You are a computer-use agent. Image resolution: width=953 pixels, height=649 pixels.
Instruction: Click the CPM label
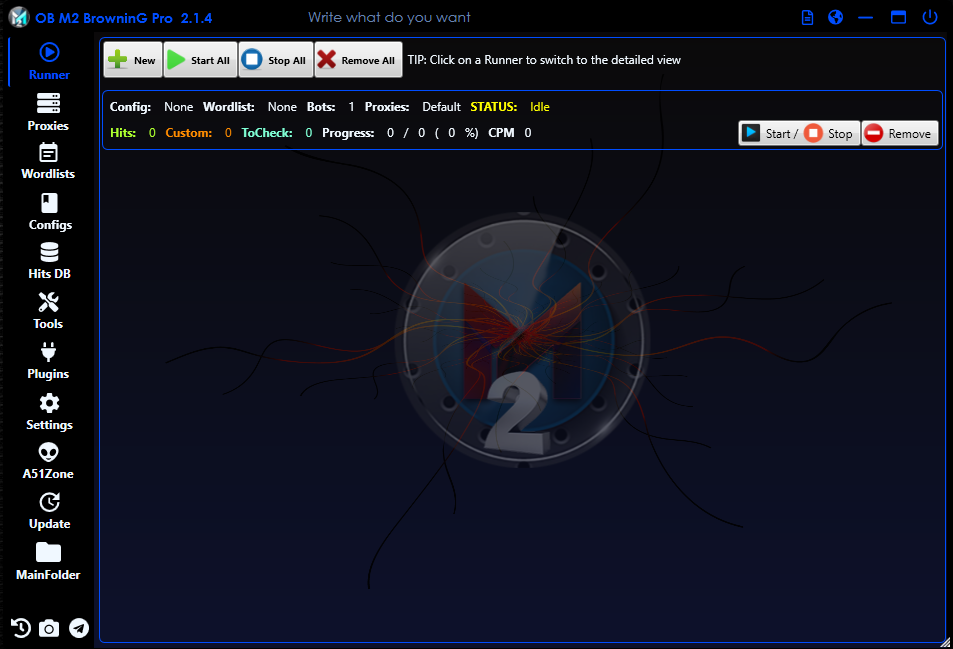click(501, 133)
